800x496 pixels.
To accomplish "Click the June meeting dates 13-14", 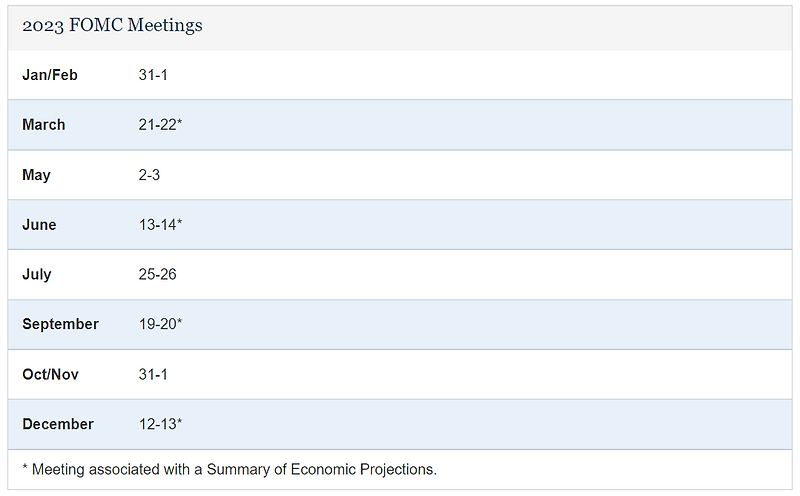I will tap(158, 225).
